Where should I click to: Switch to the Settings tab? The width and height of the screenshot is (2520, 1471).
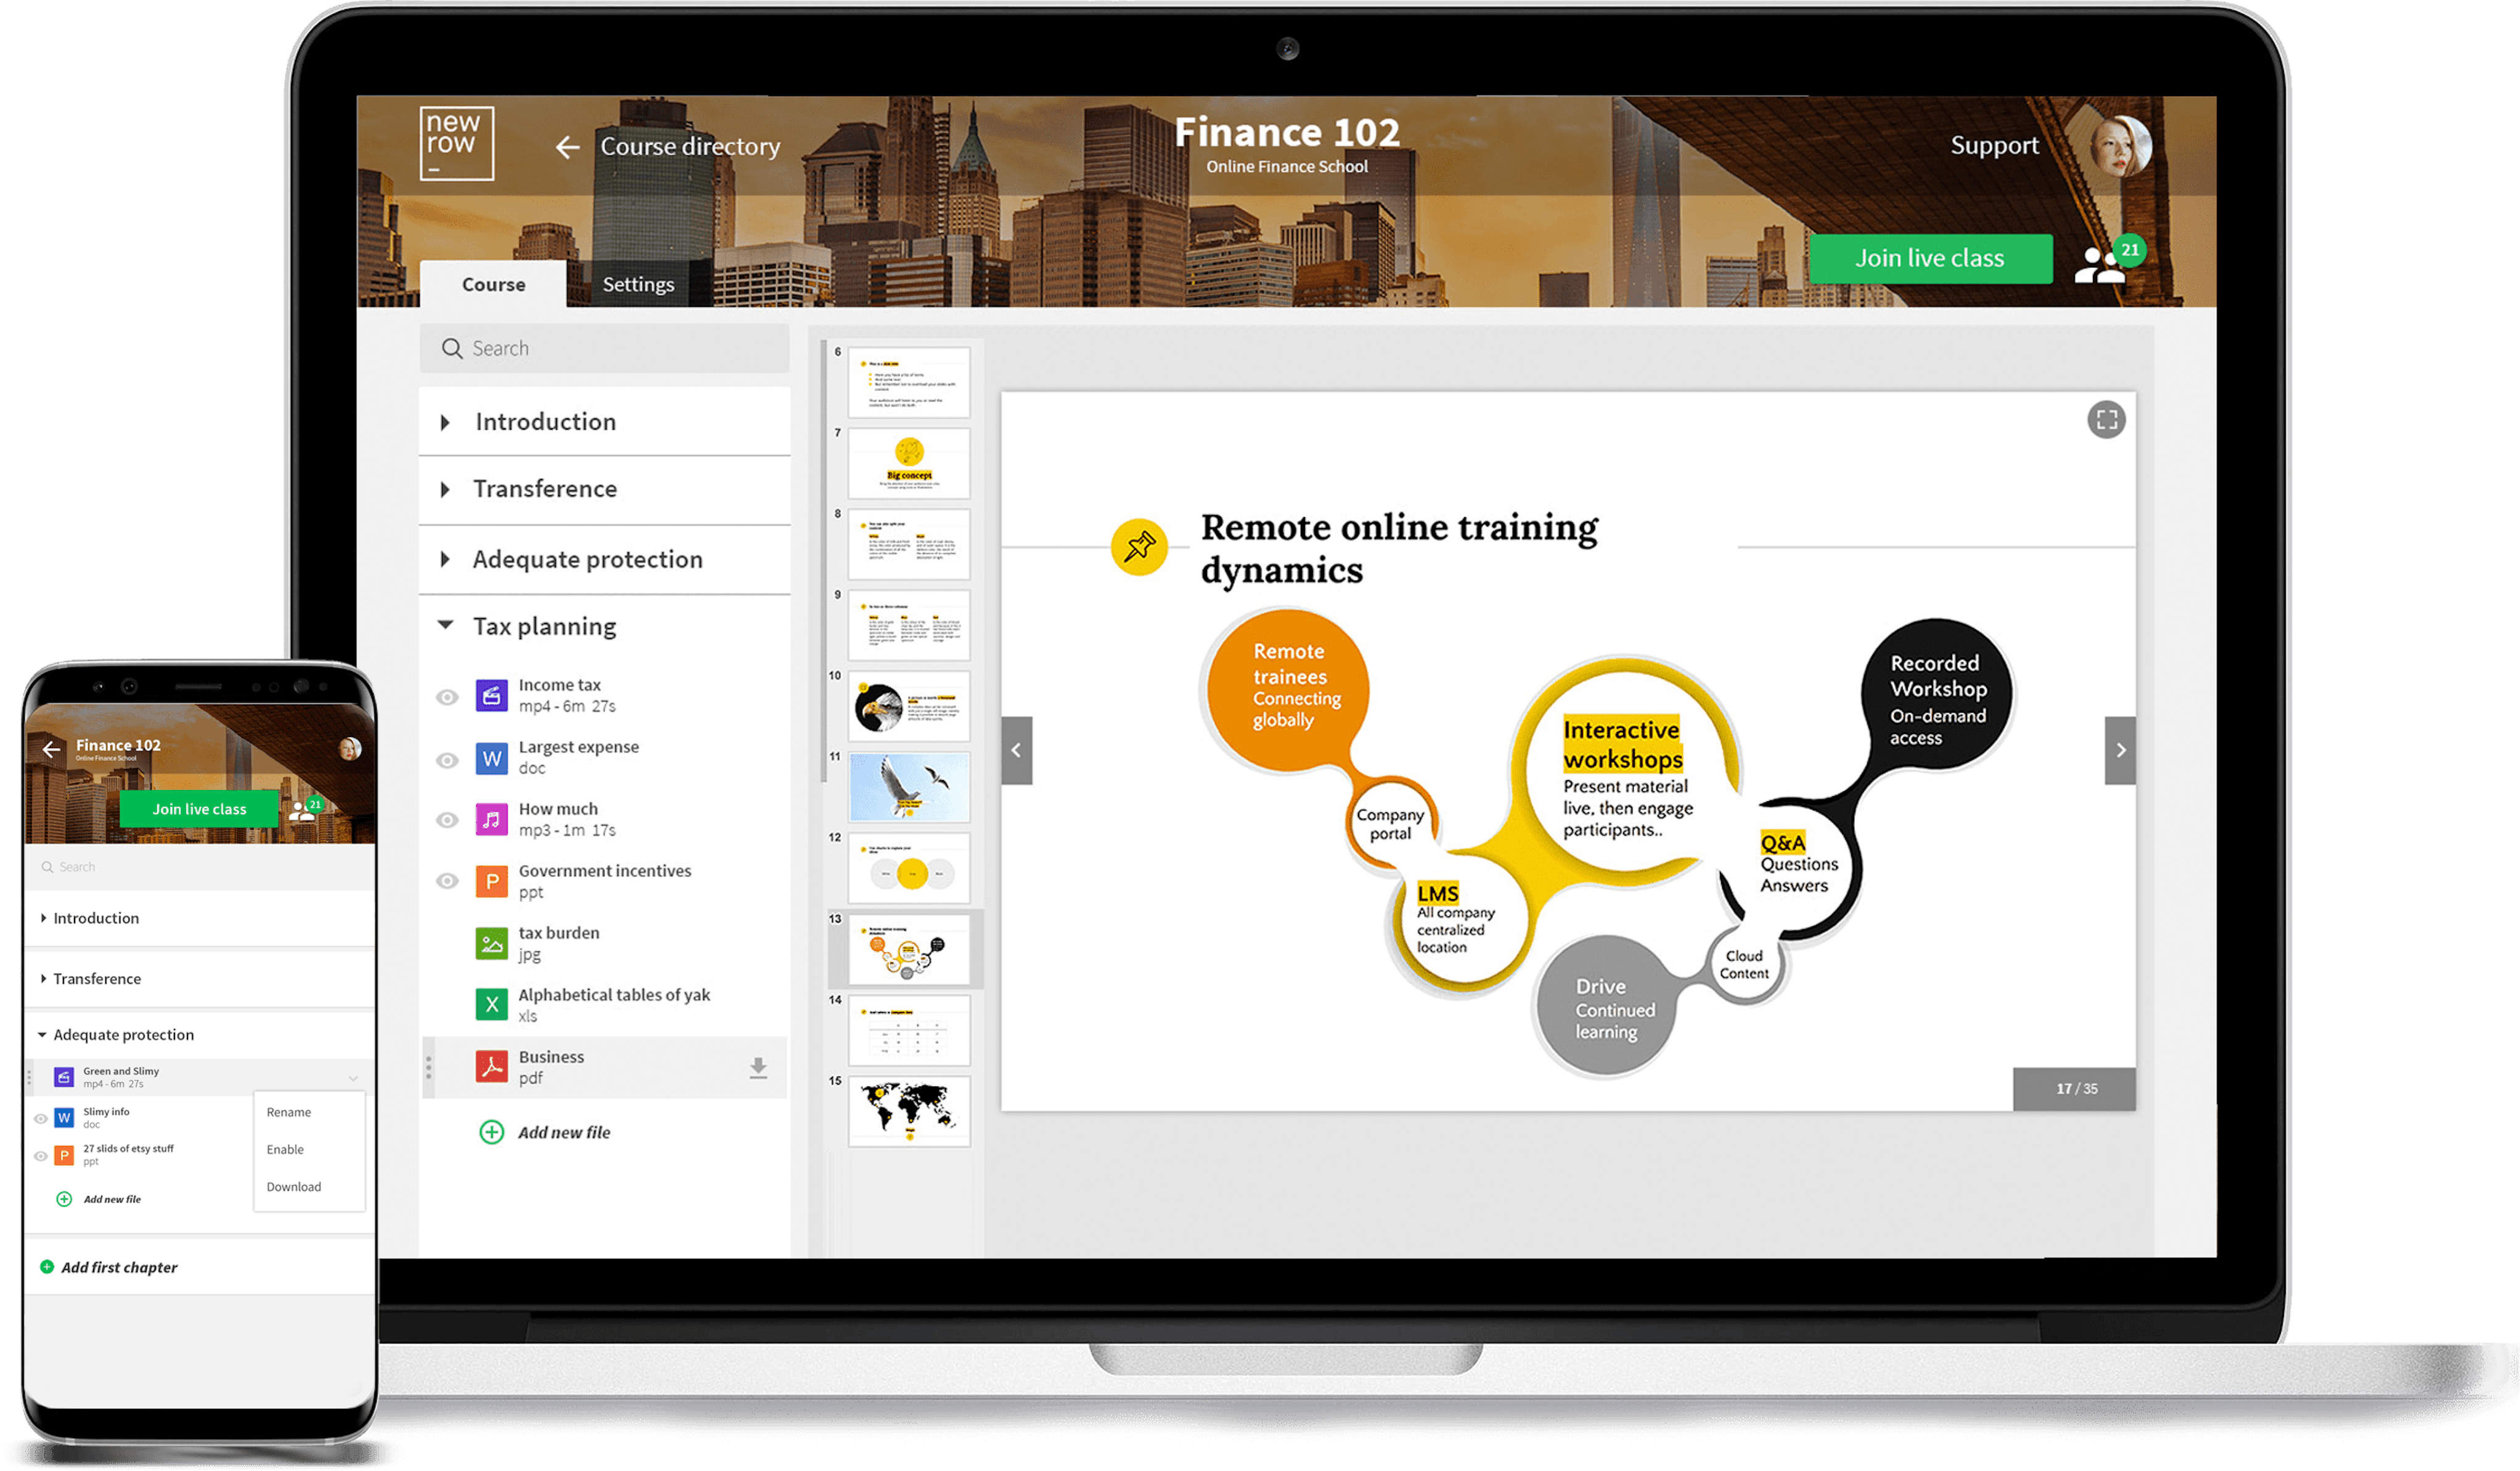pos(638,285)
